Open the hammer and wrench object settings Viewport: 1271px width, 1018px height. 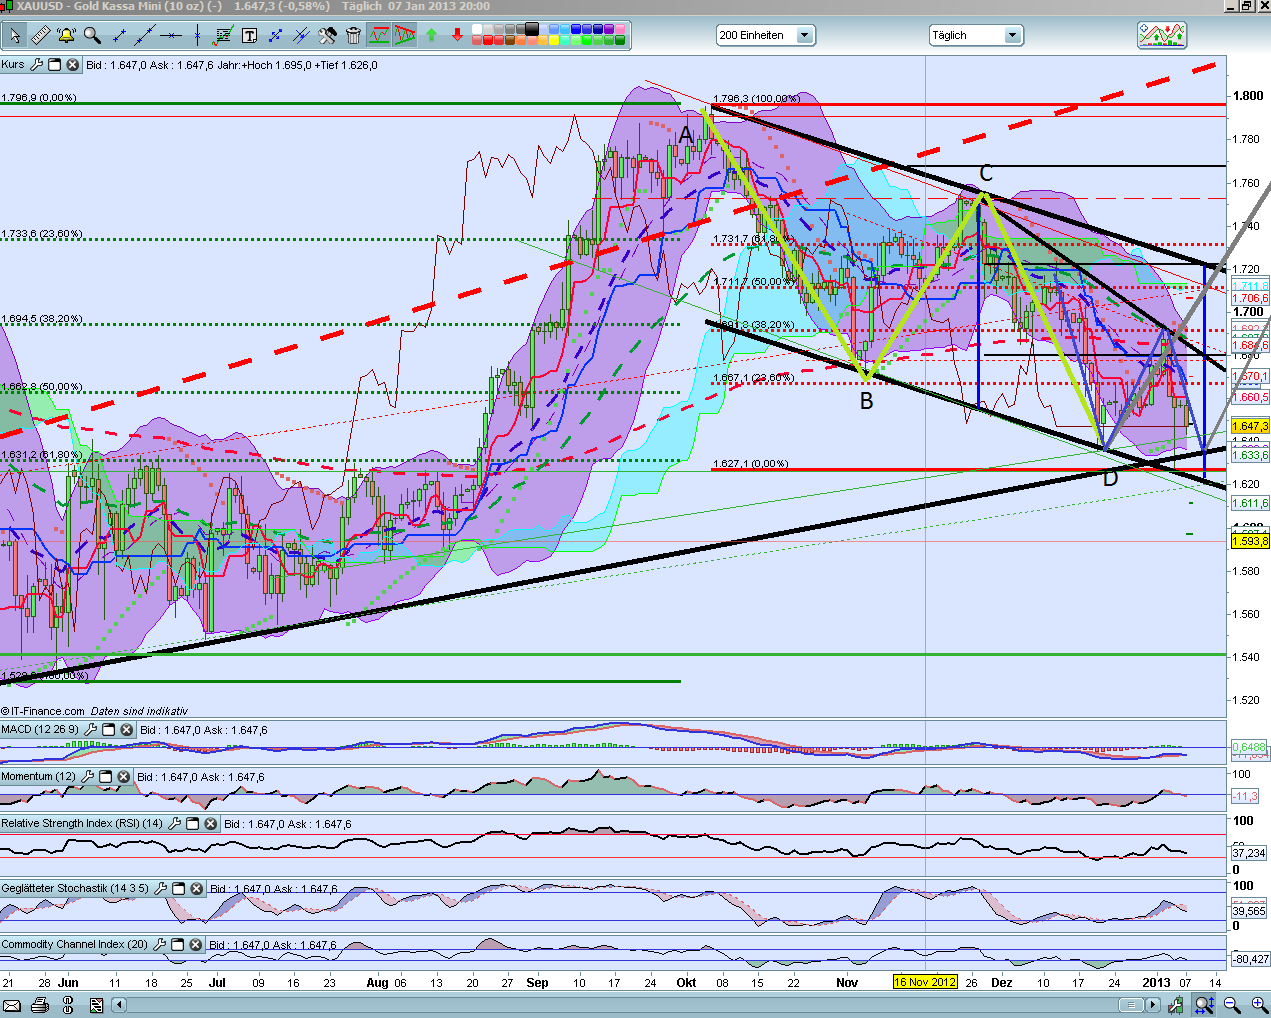coord(327,35)
